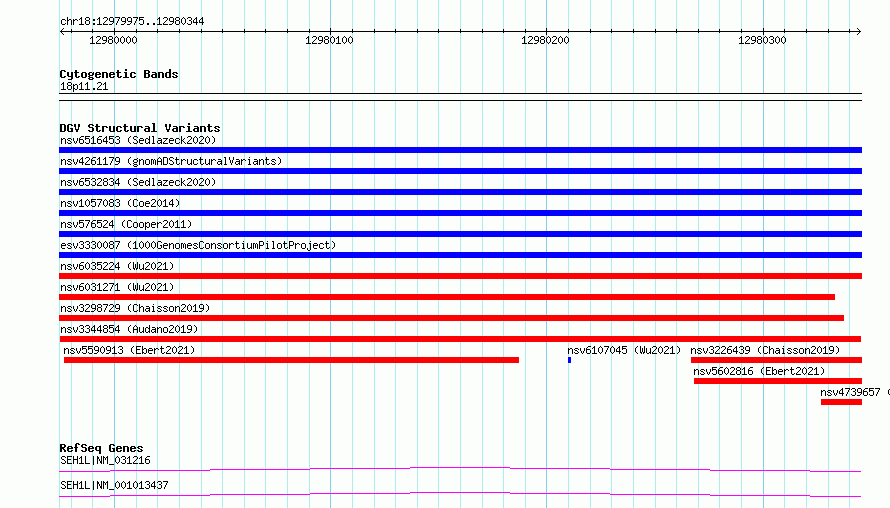Viewport: 890px width, 508px height.
Task: Open variant nsv576524 (Cooper2011) label
Action: (126, 224)
